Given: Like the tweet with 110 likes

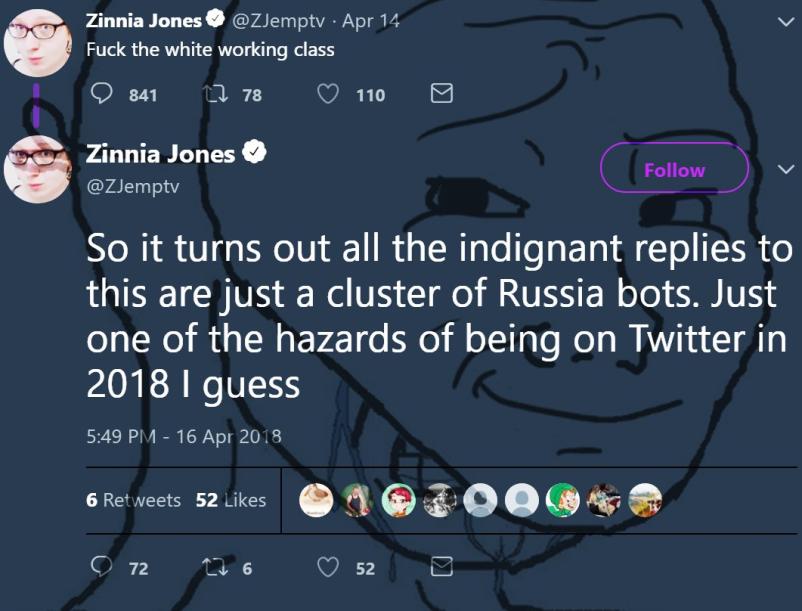Looking at the screenshot, I should [328, 94].
